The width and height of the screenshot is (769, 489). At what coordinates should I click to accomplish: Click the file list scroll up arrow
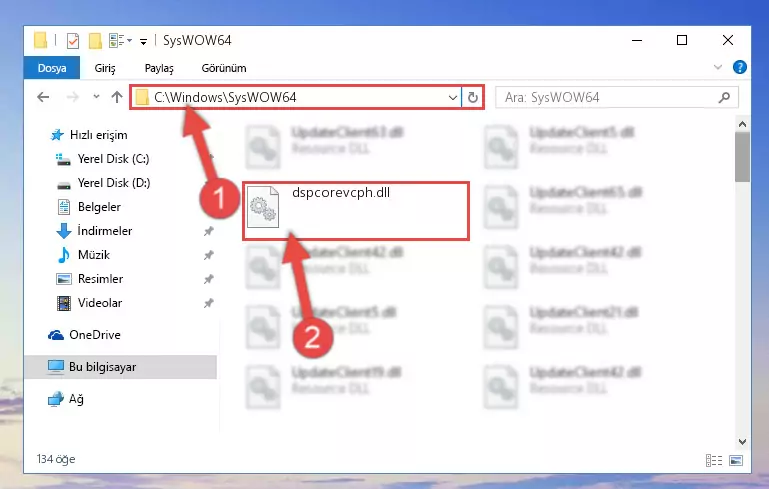[742, 125]
